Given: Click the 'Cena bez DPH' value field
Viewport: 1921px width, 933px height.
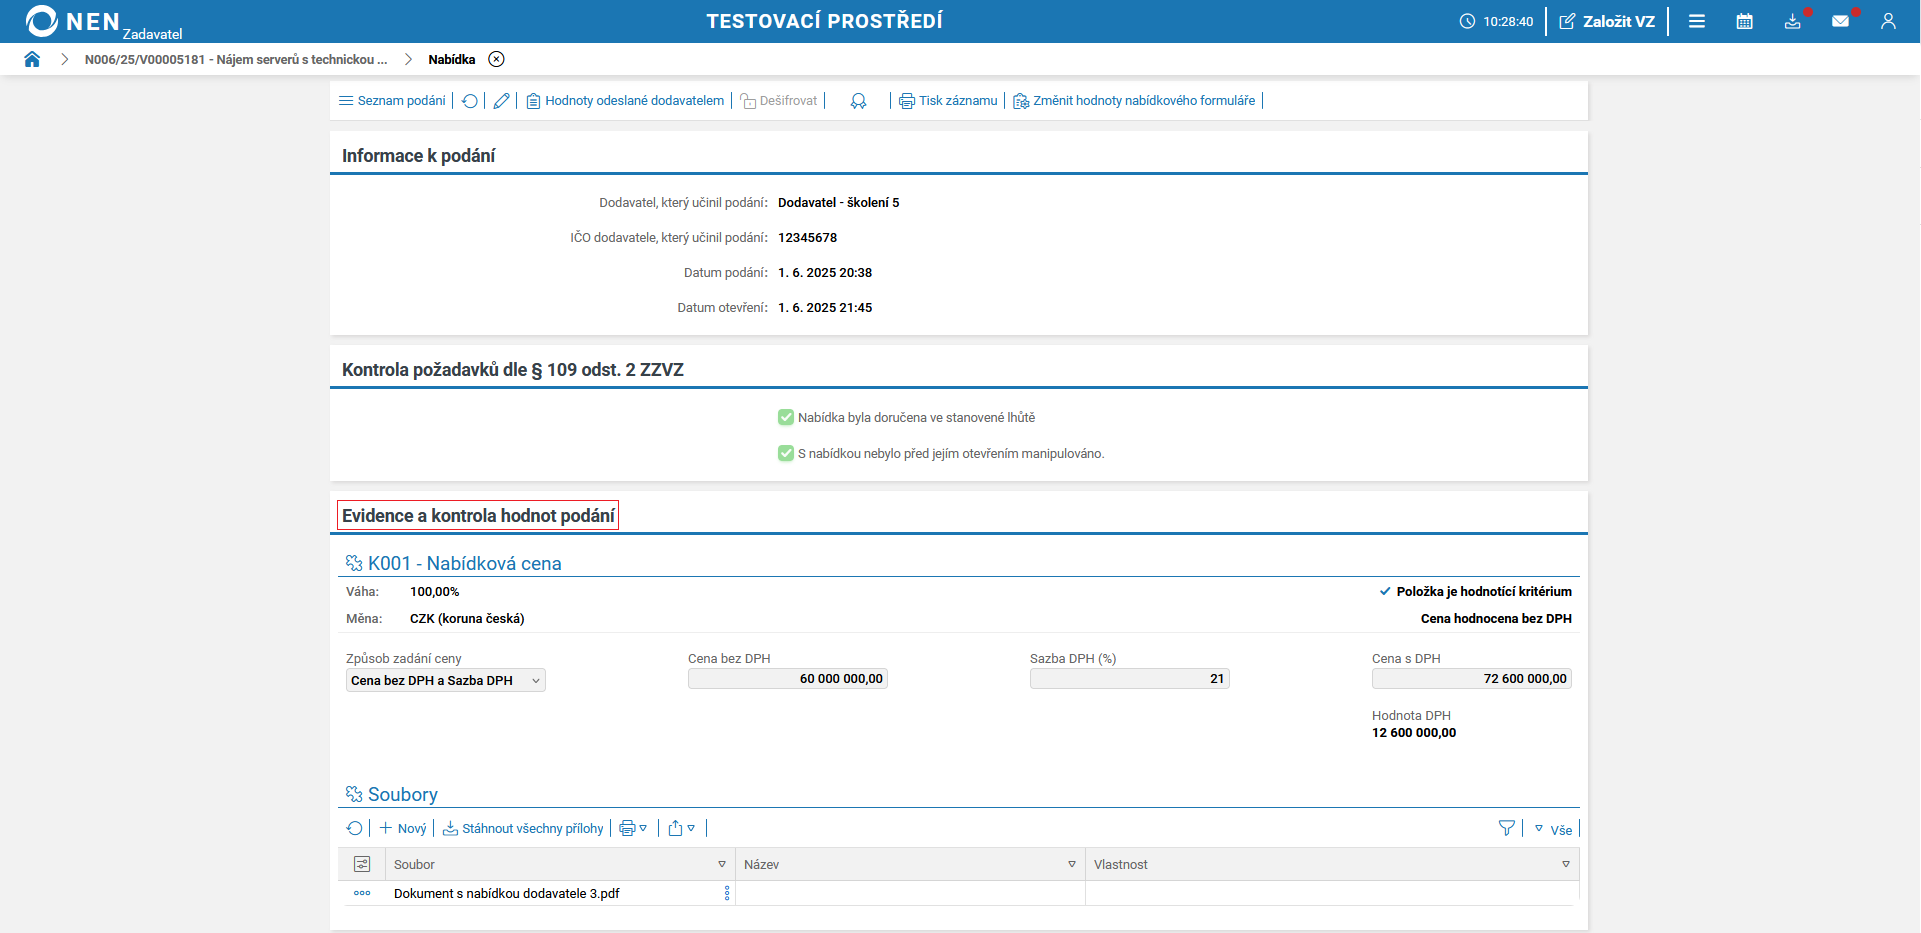Looking at the screenshot, I should pos(787,679).
